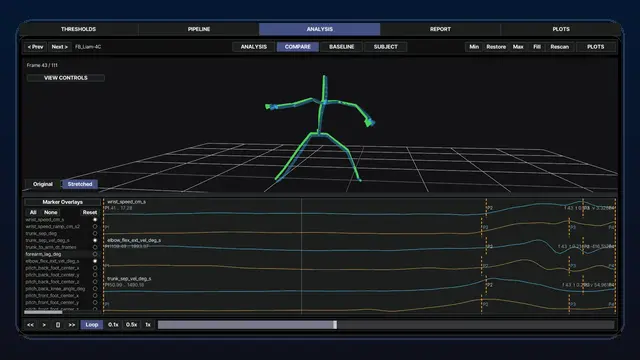Click the elbow_flex_ext_vel_deg_s plot title

(134, 240)
